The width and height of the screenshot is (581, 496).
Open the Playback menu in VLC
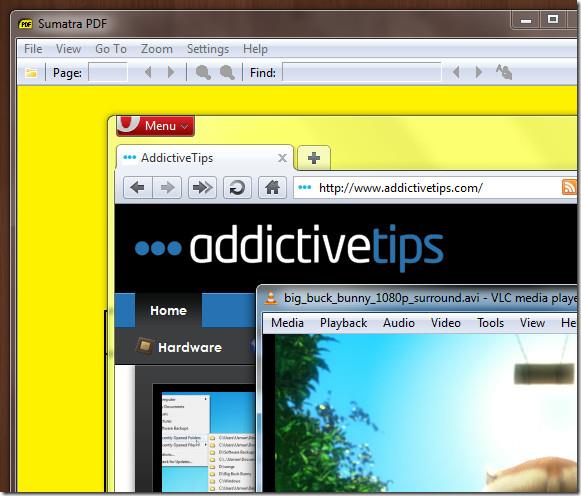point(343,323)
